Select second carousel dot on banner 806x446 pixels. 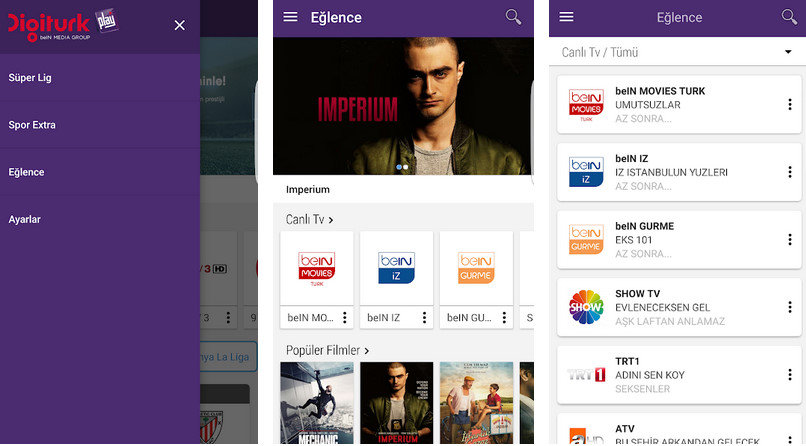(x=406, y=167)
